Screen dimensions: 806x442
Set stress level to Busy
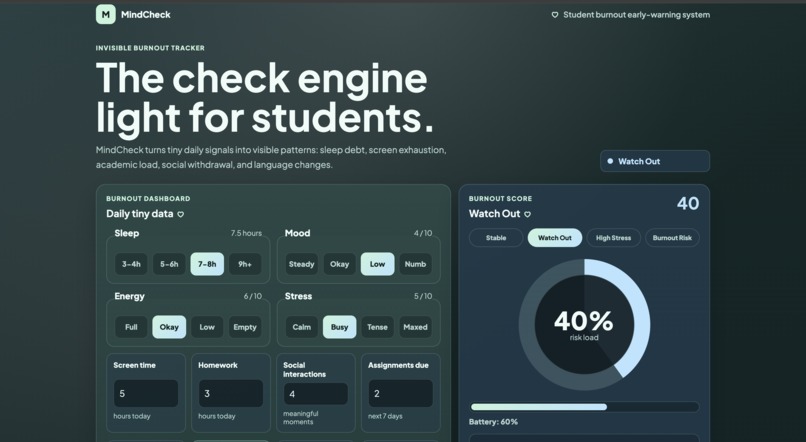tap(339, 327)
